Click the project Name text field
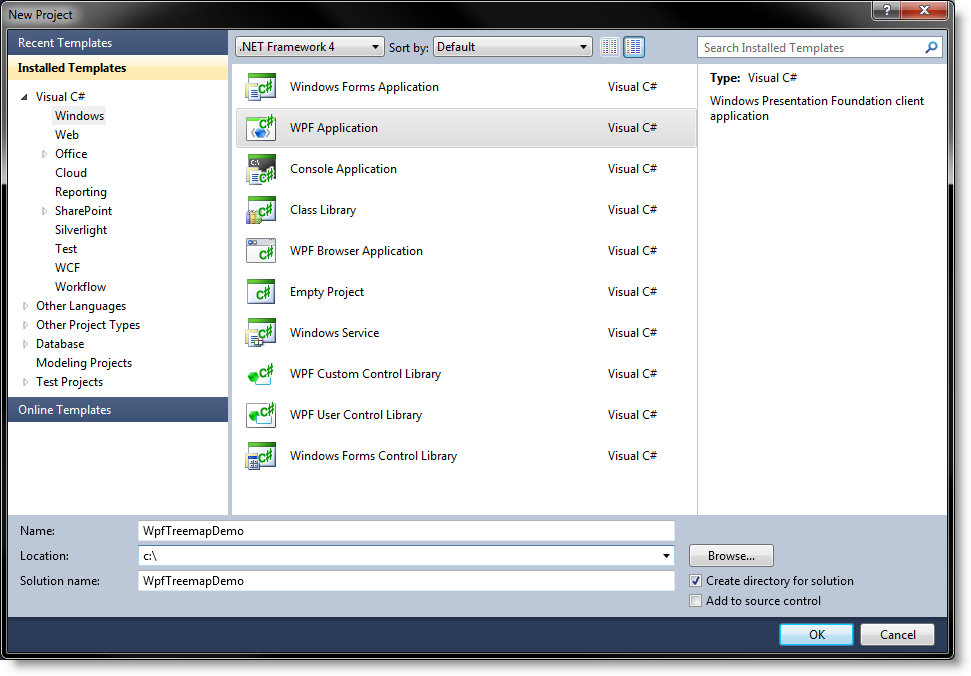Viewport: 971px width, 676px height. pos(406,531)
